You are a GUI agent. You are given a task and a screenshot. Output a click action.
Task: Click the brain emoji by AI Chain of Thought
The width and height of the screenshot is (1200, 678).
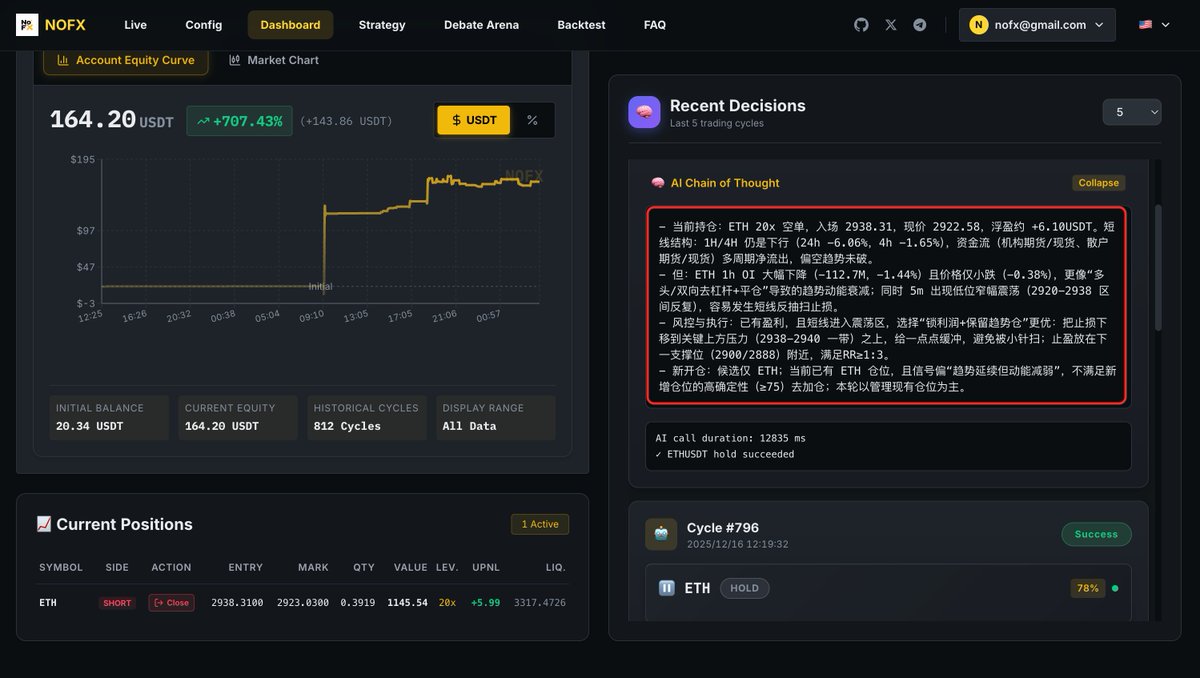[658, 183]
